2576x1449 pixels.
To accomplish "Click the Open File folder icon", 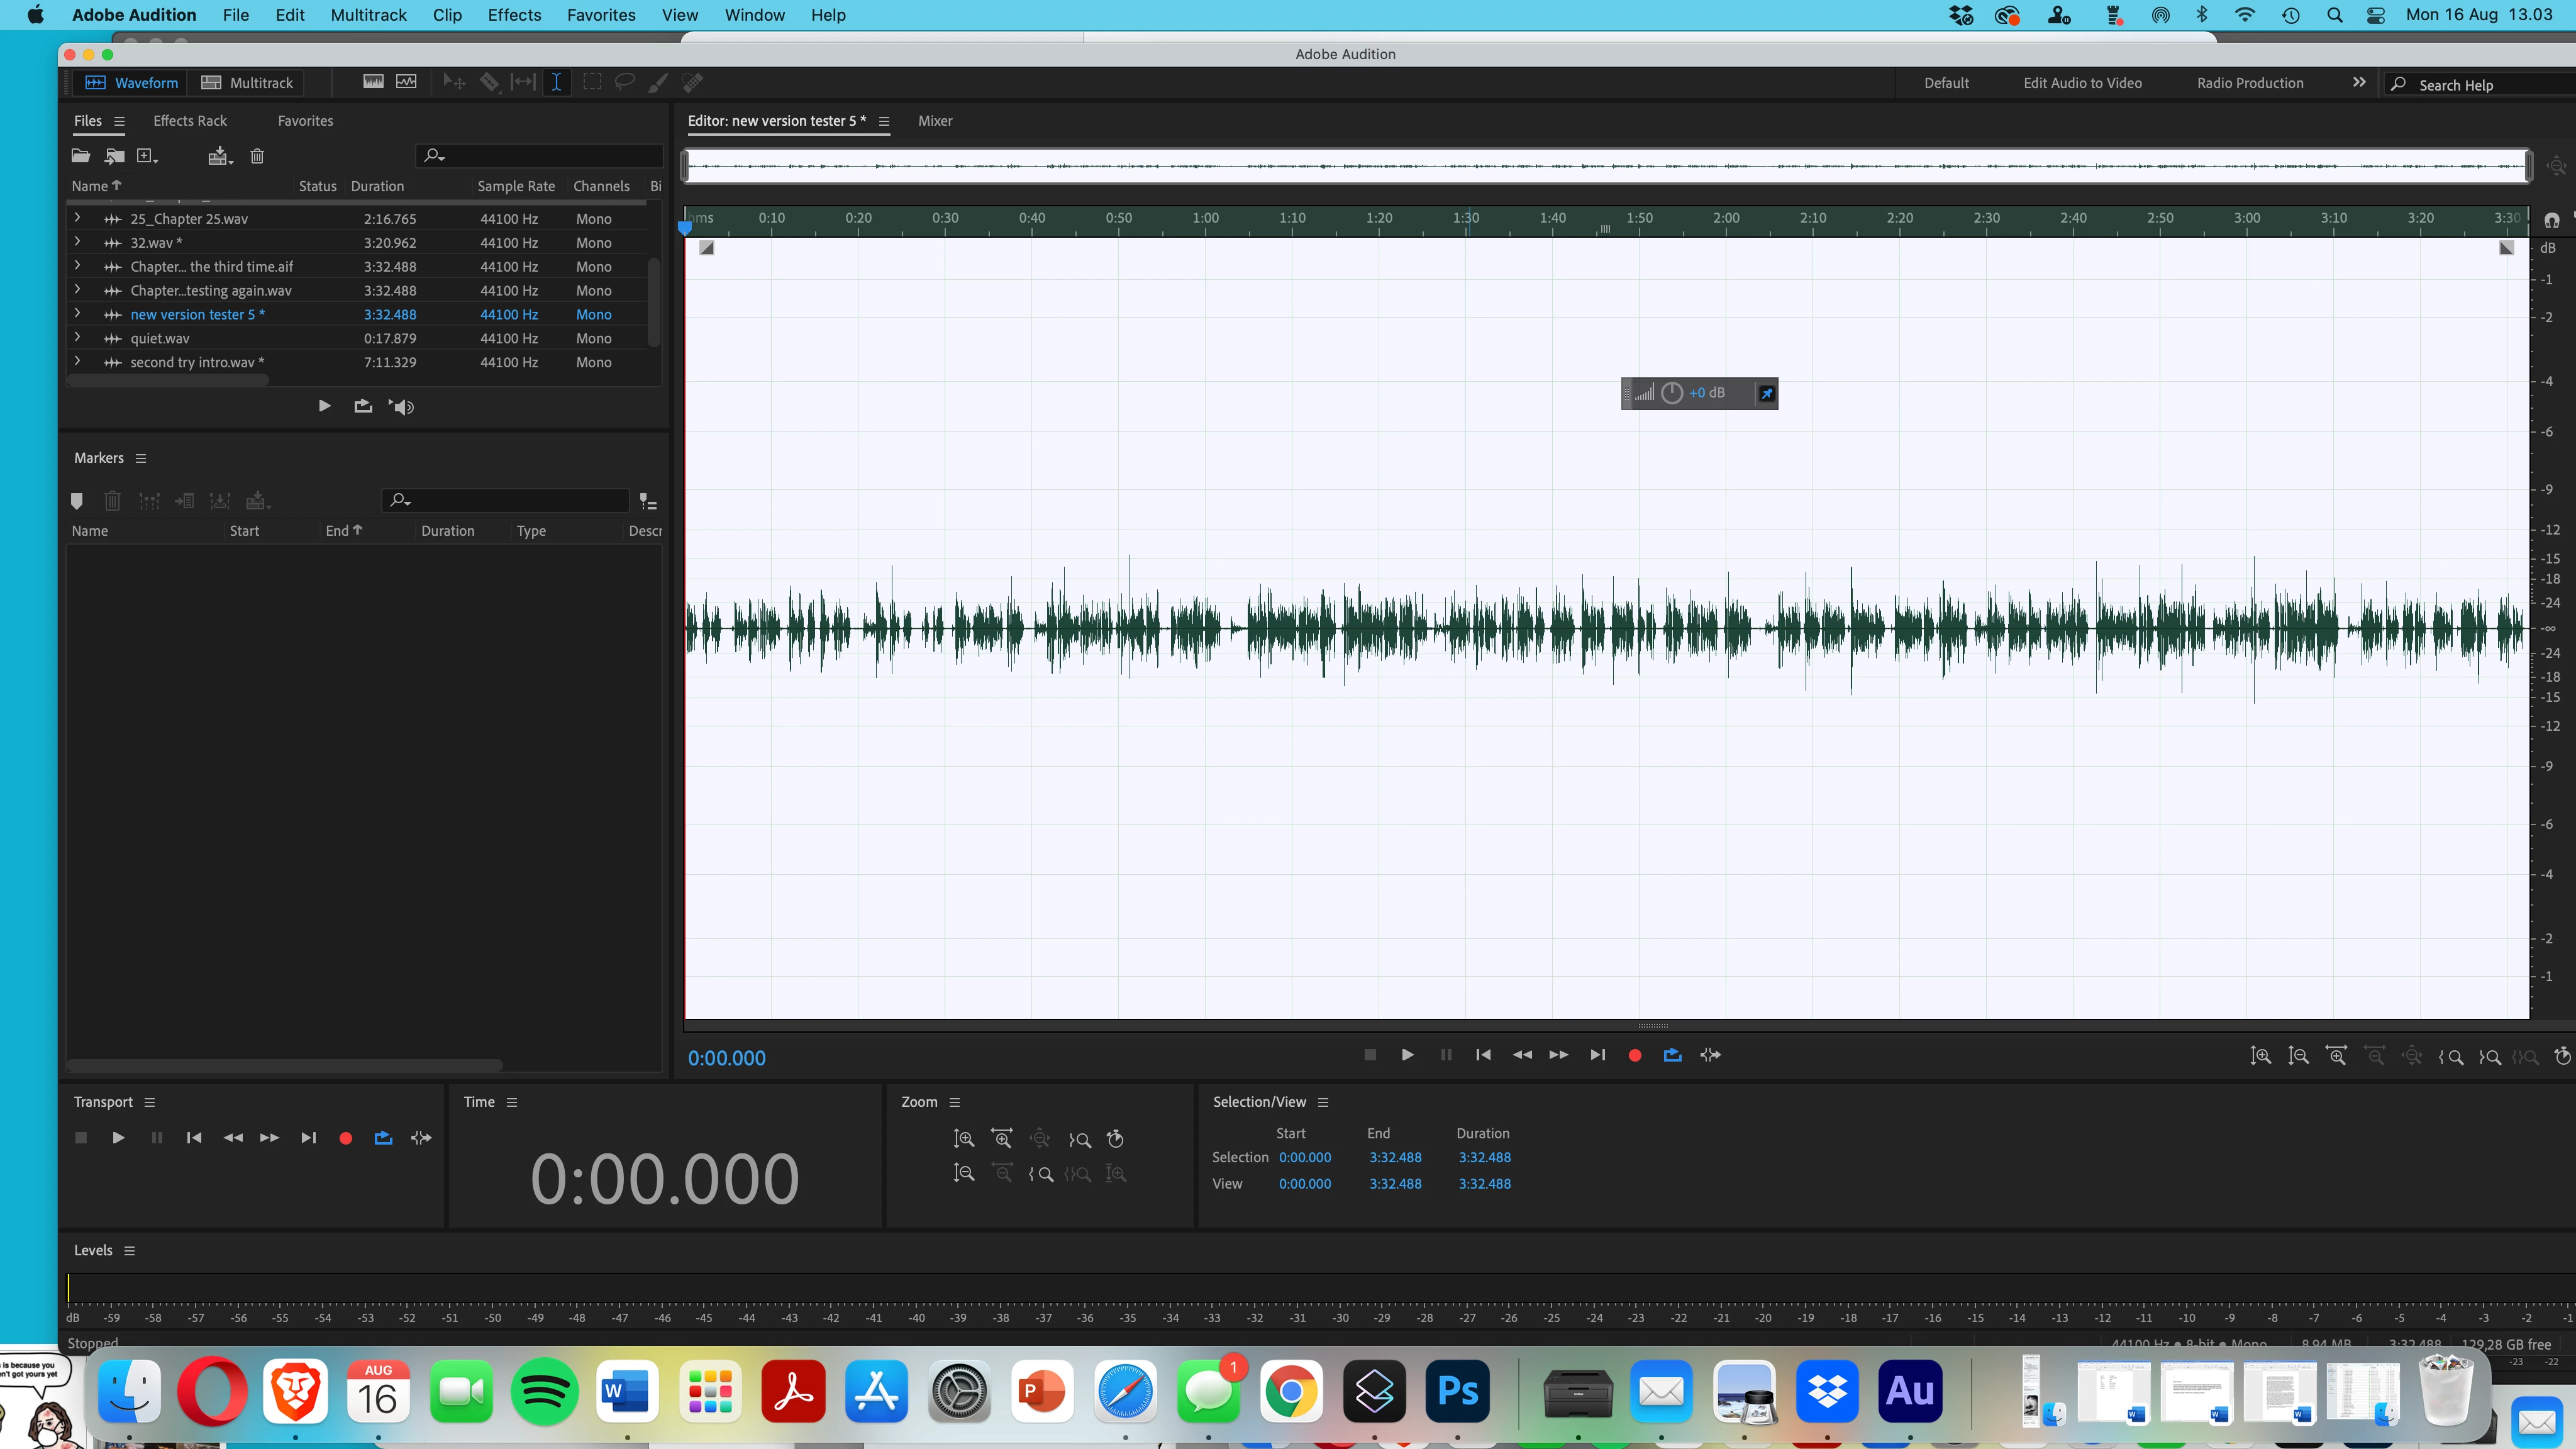I will [81, 156].
